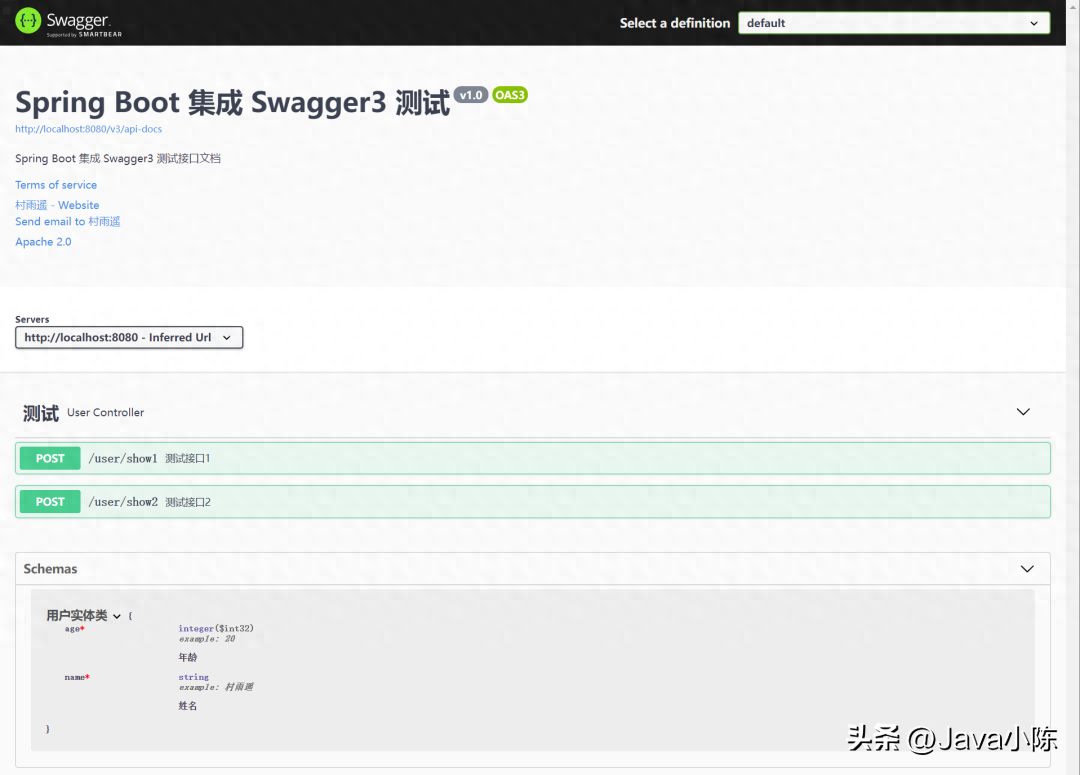Click the string type text
The image size is (1080, 775).
(194, 677)
